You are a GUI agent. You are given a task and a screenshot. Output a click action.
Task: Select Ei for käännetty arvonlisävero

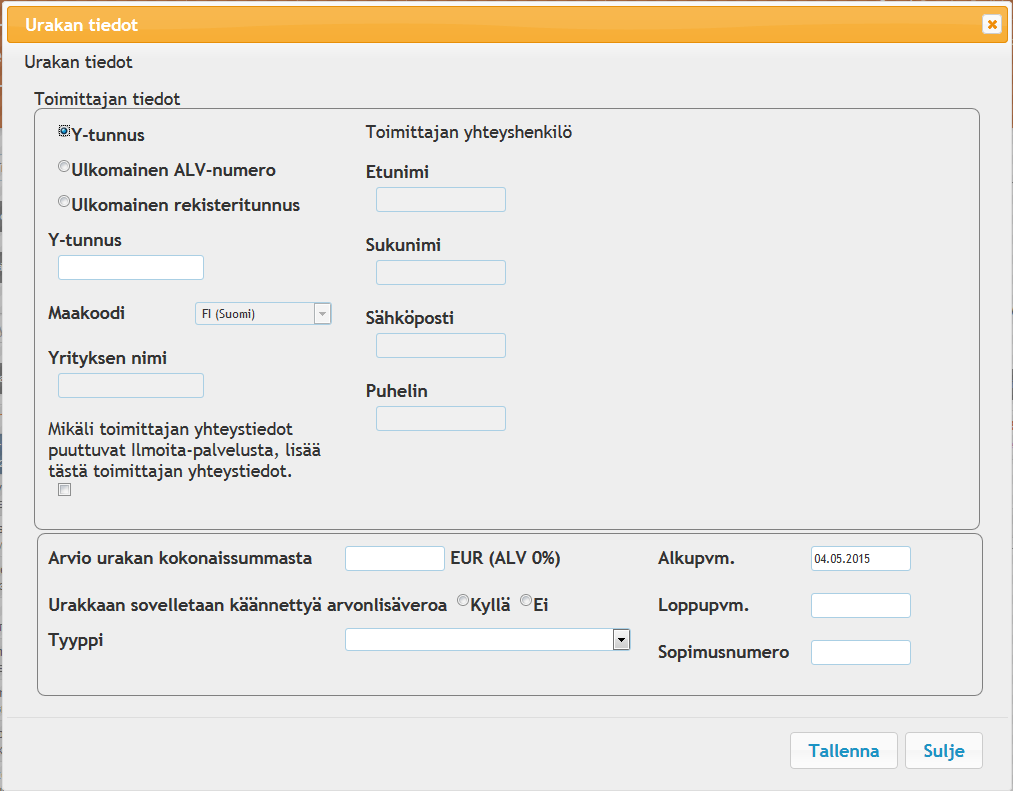(x=526, y=600)
